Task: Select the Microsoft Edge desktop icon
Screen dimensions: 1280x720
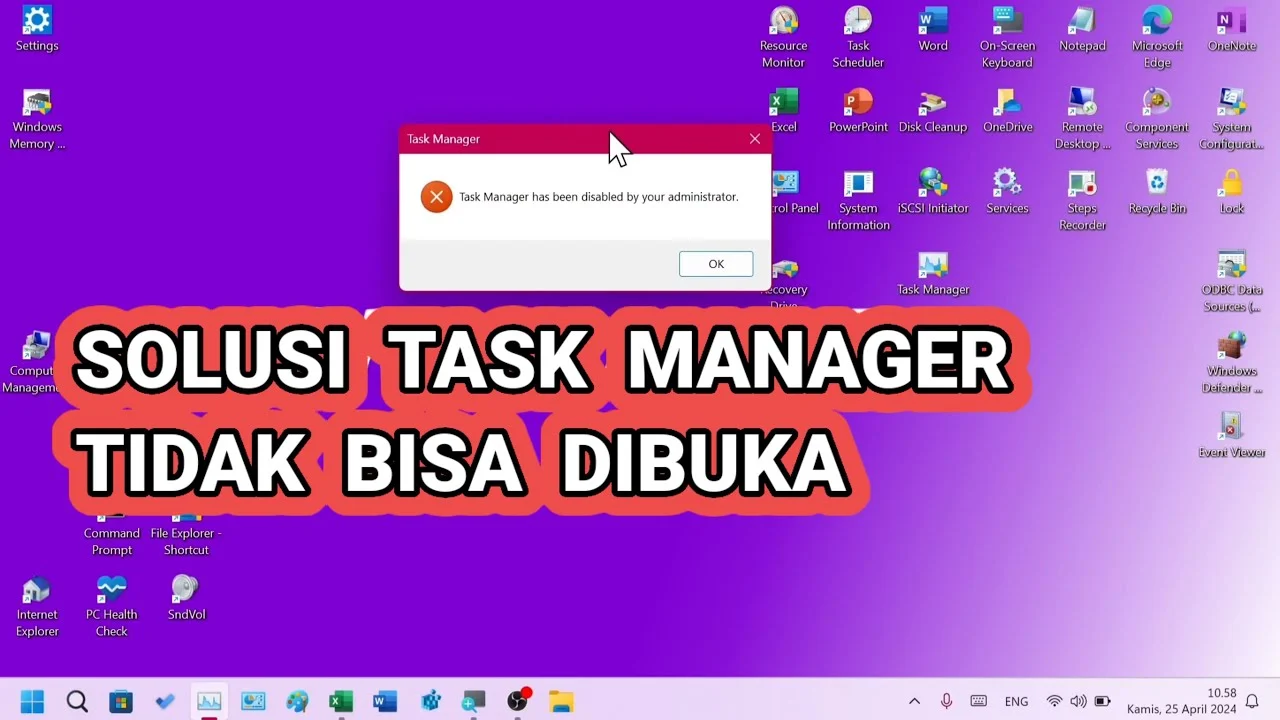Action: (x=1157, y=38)
